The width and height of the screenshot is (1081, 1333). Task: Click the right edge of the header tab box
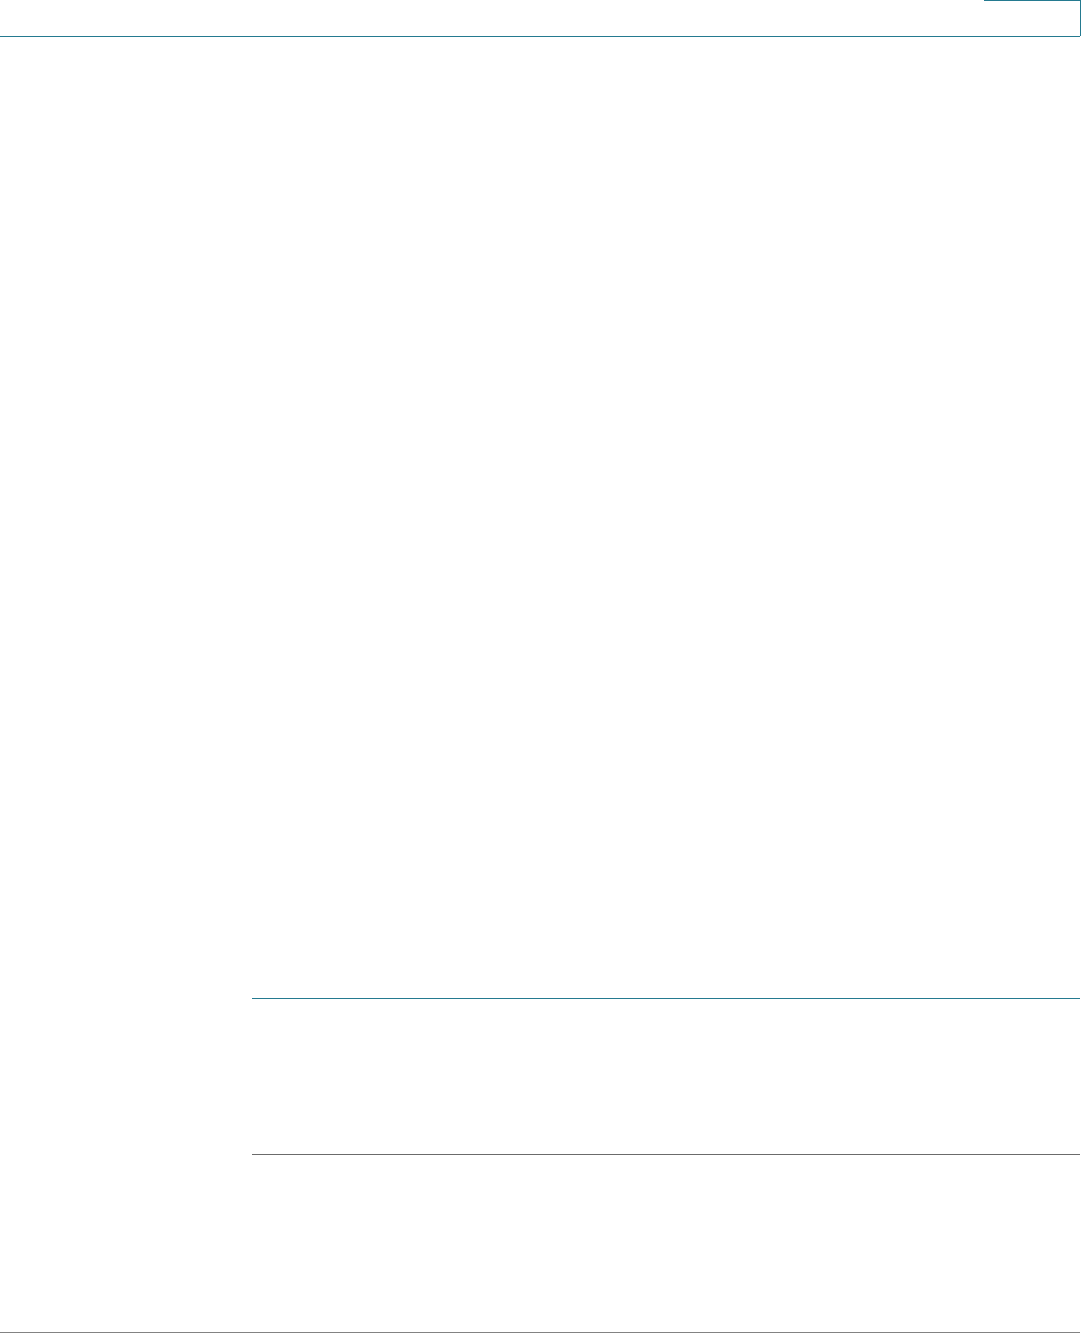(x=1080, y=18)
